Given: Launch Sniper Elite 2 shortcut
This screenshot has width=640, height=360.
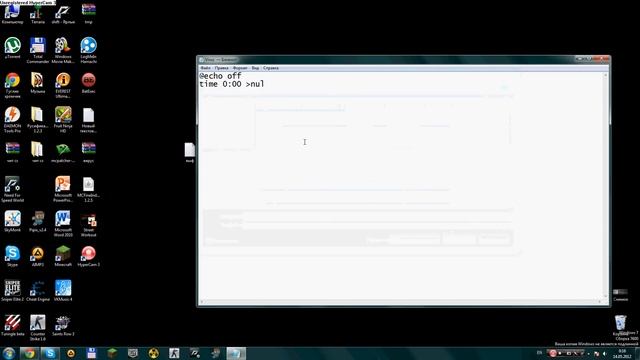Looking at the screenshot, I should point(12,291).
